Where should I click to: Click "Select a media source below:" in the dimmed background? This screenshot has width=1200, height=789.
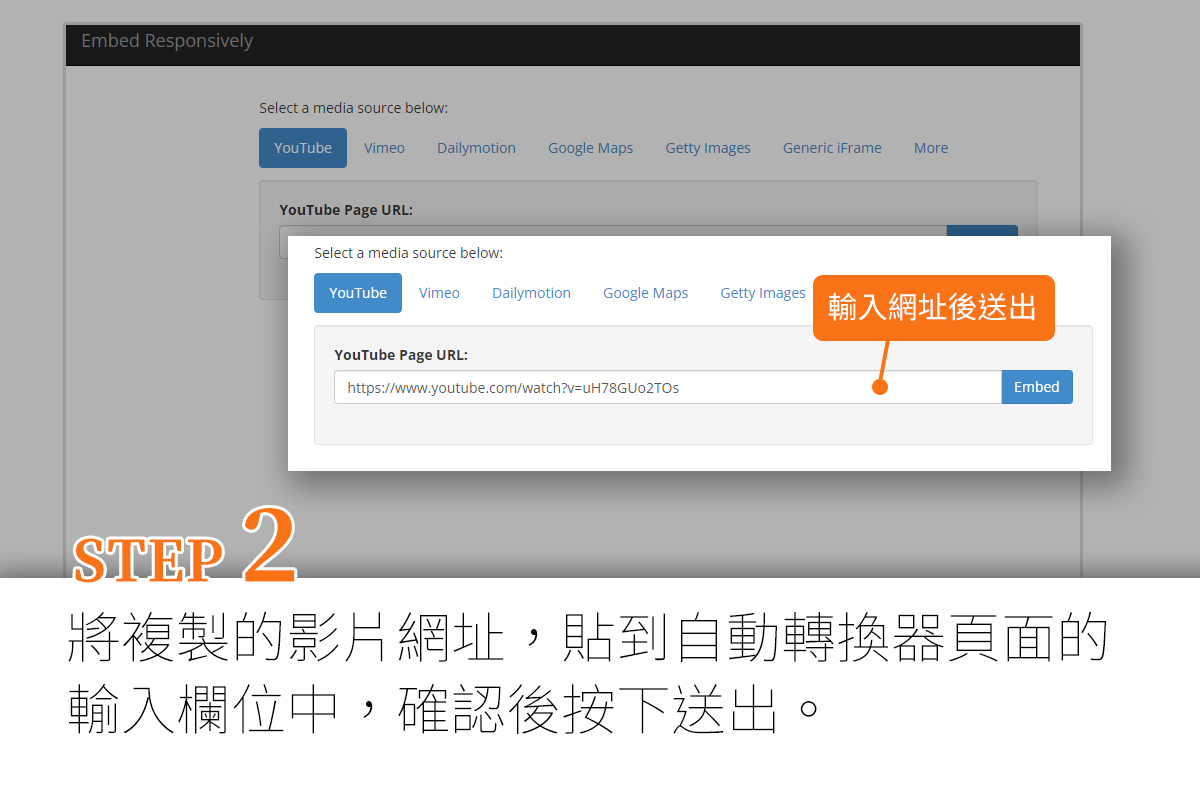click(354, 108)
